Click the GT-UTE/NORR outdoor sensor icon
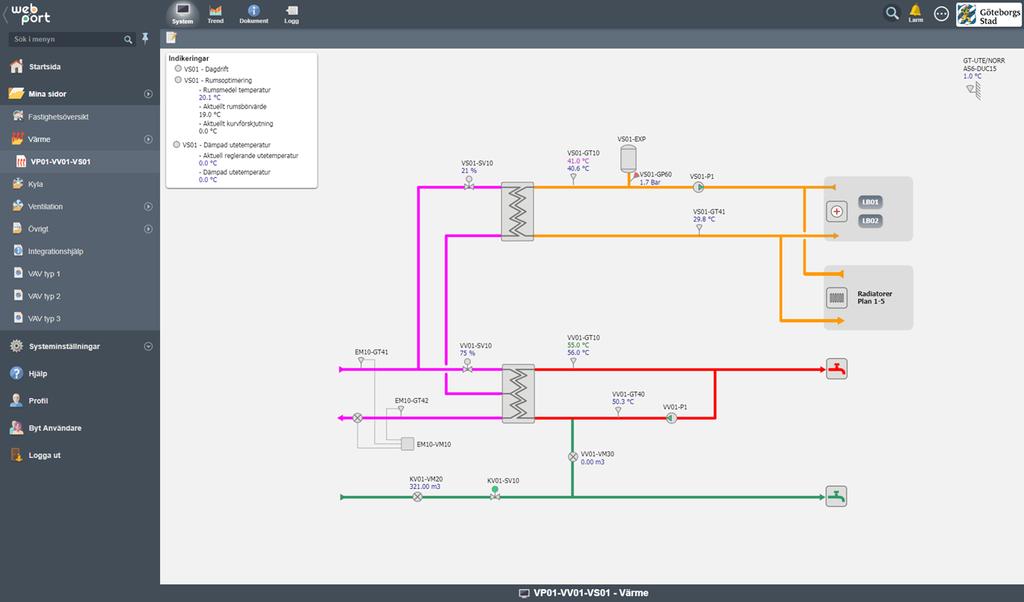The width and height of the screenshot is (1024, 602). (x=974, y=90)
